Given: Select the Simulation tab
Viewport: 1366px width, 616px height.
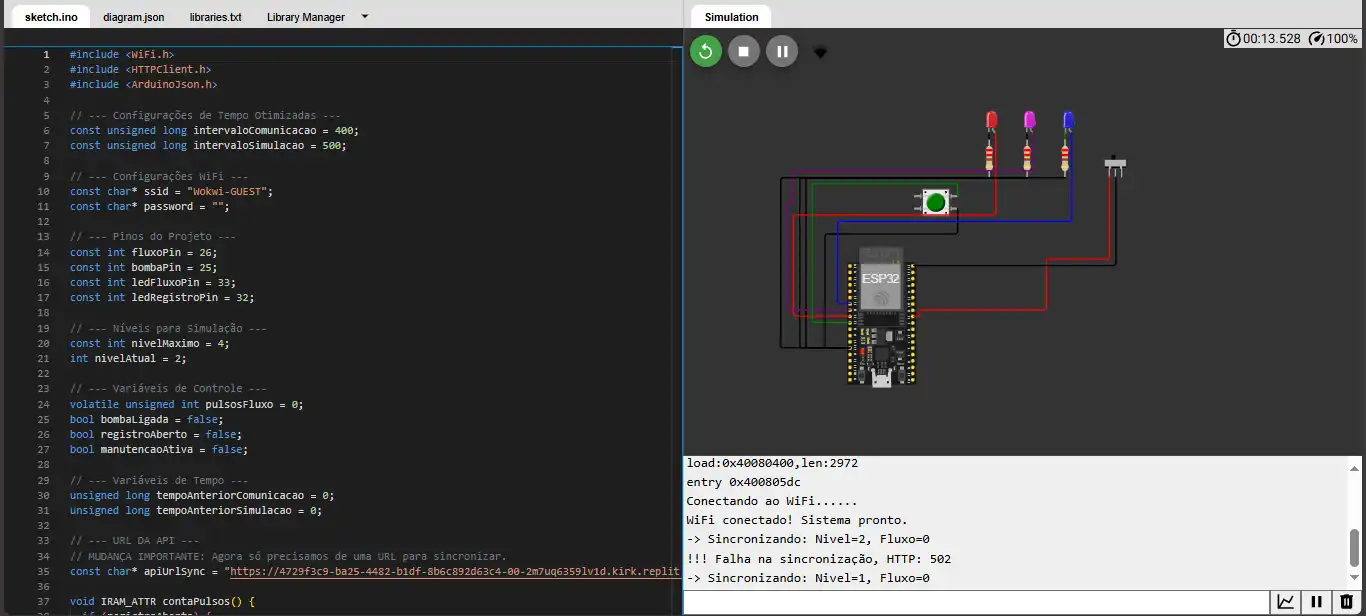Looking at the screenshot, I should (x=732, y=17).
